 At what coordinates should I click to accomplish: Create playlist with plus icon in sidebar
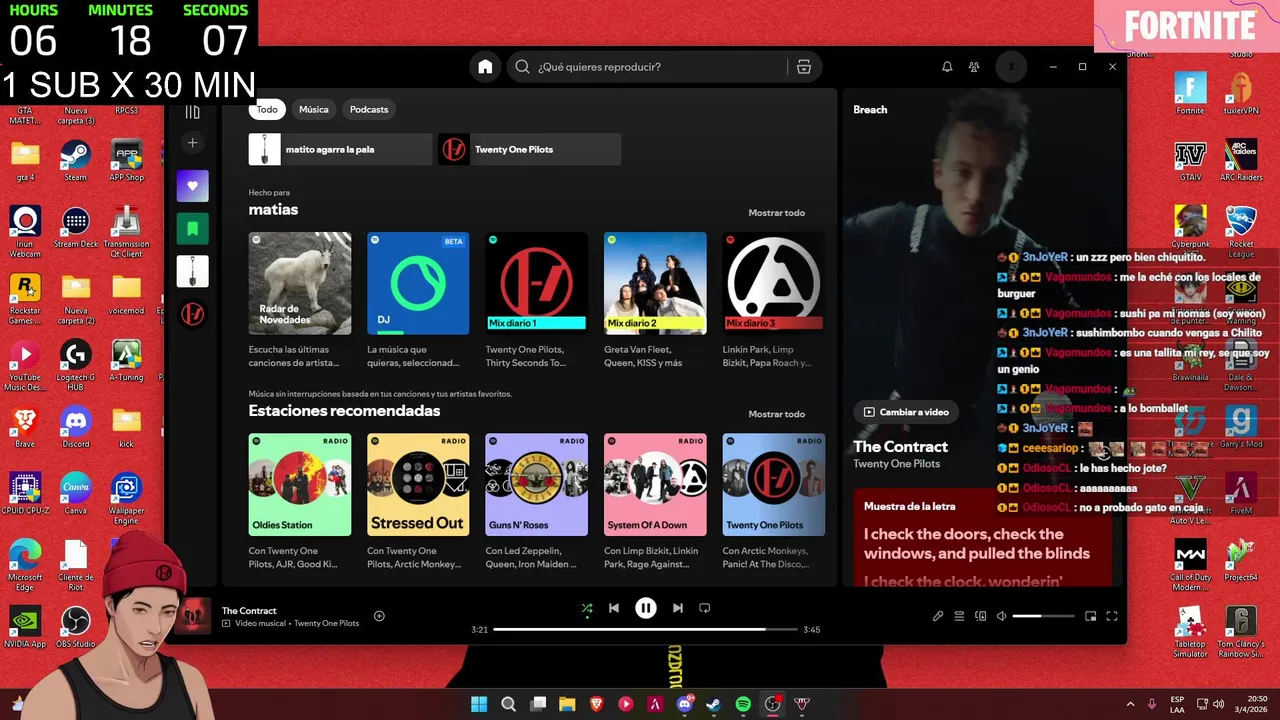(x=193, y=143)
